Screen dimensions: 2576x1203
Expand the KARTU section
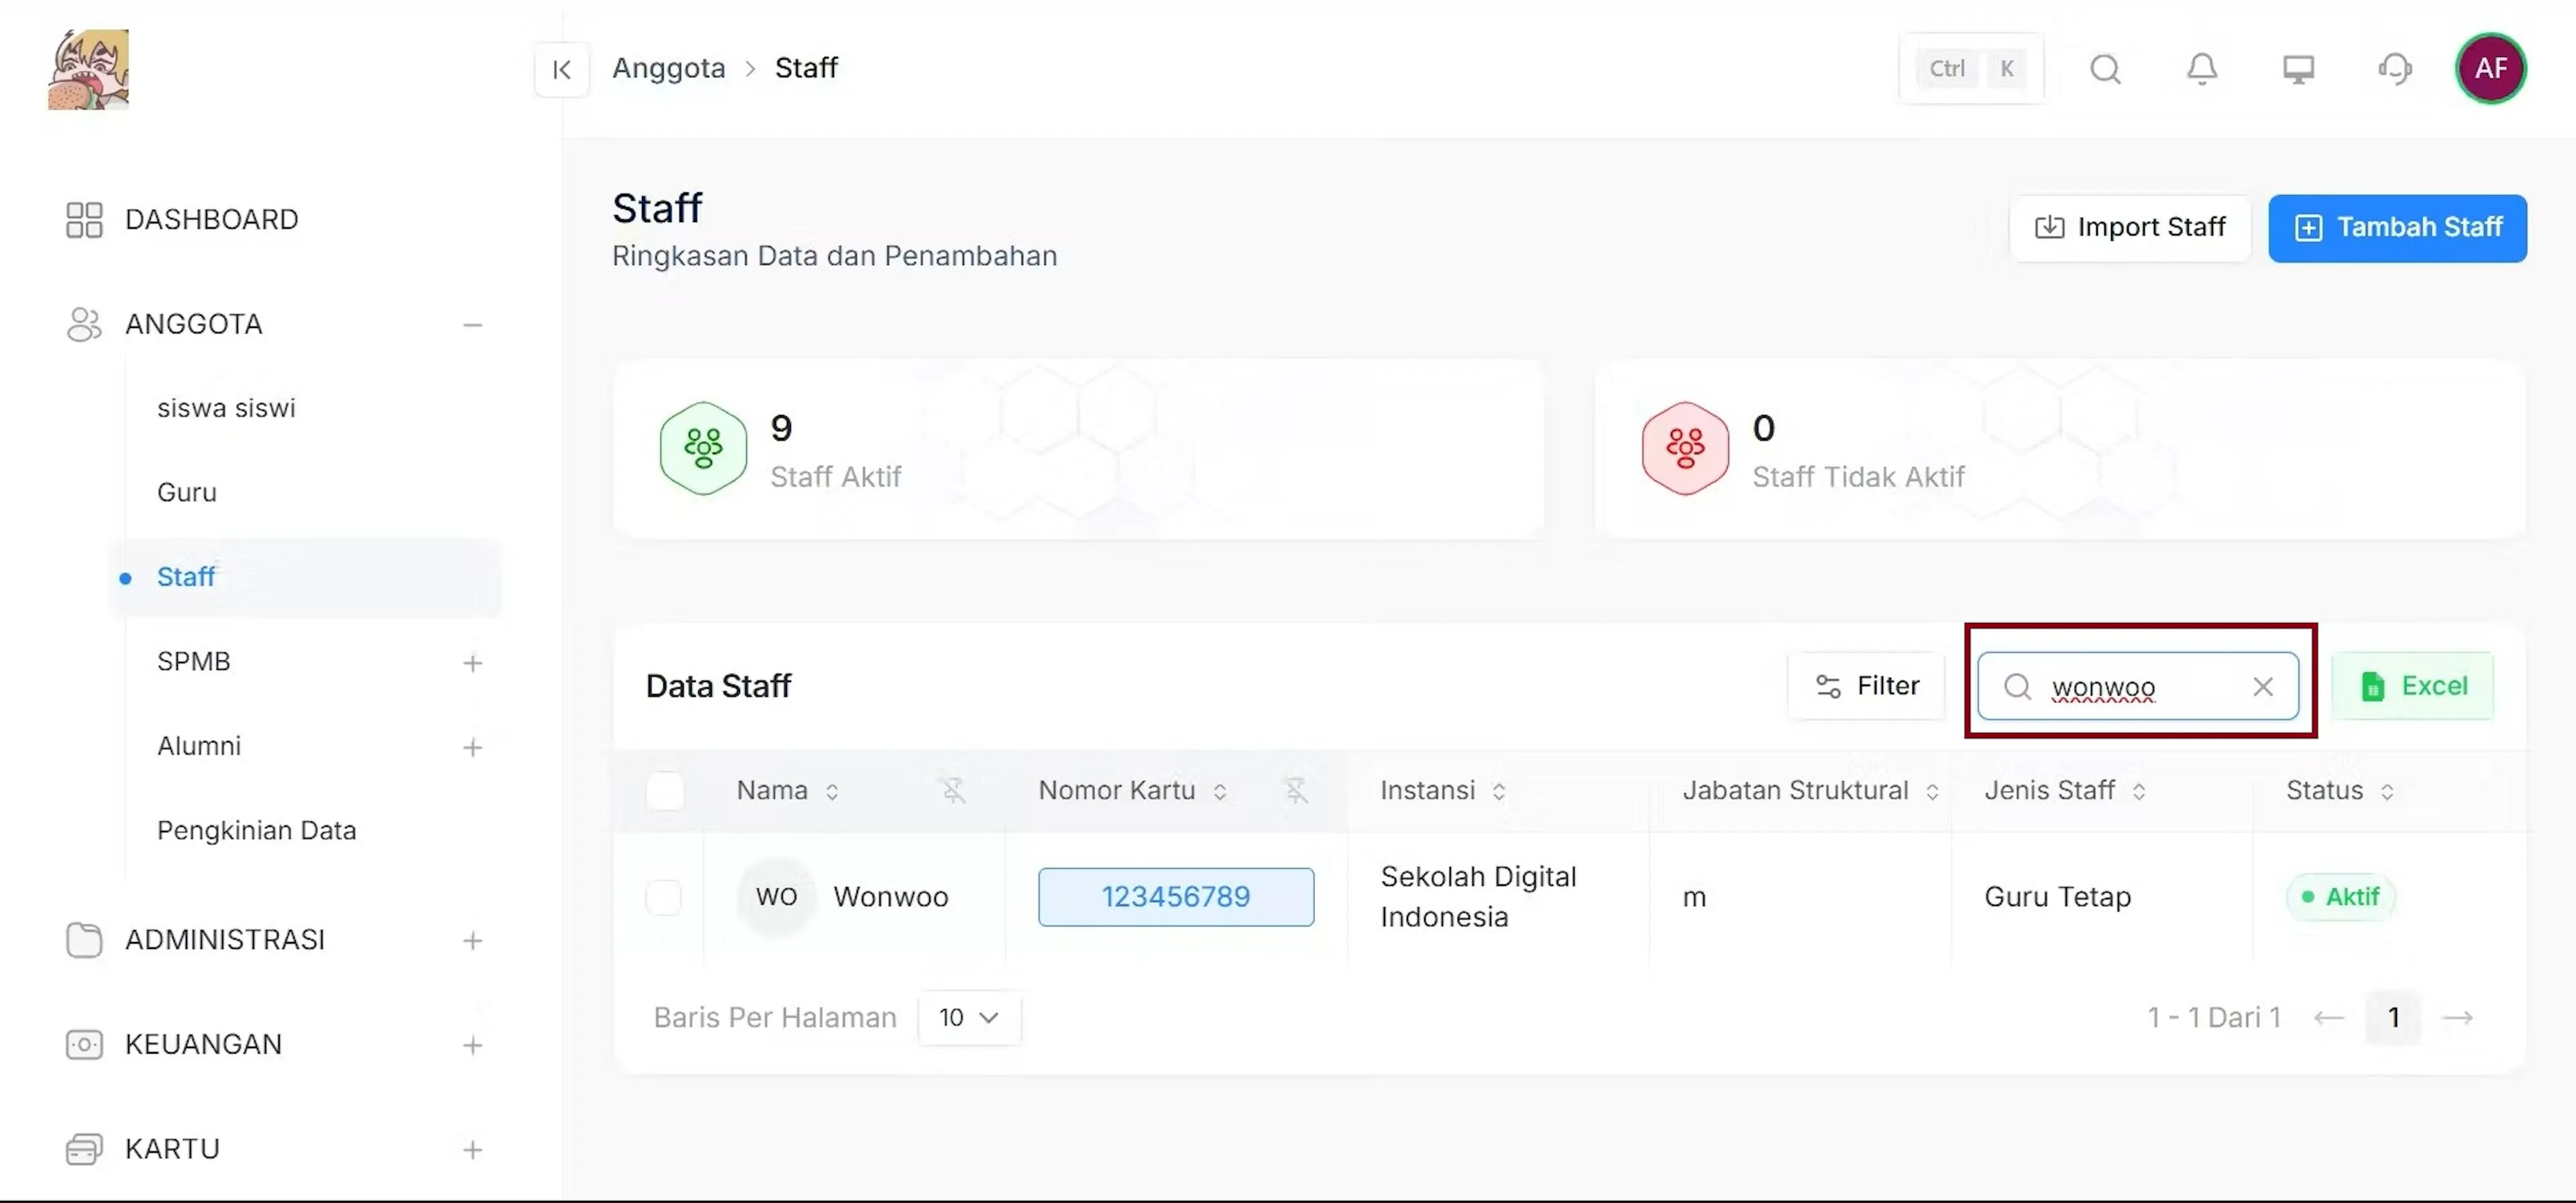click(x=472, y=1150)
